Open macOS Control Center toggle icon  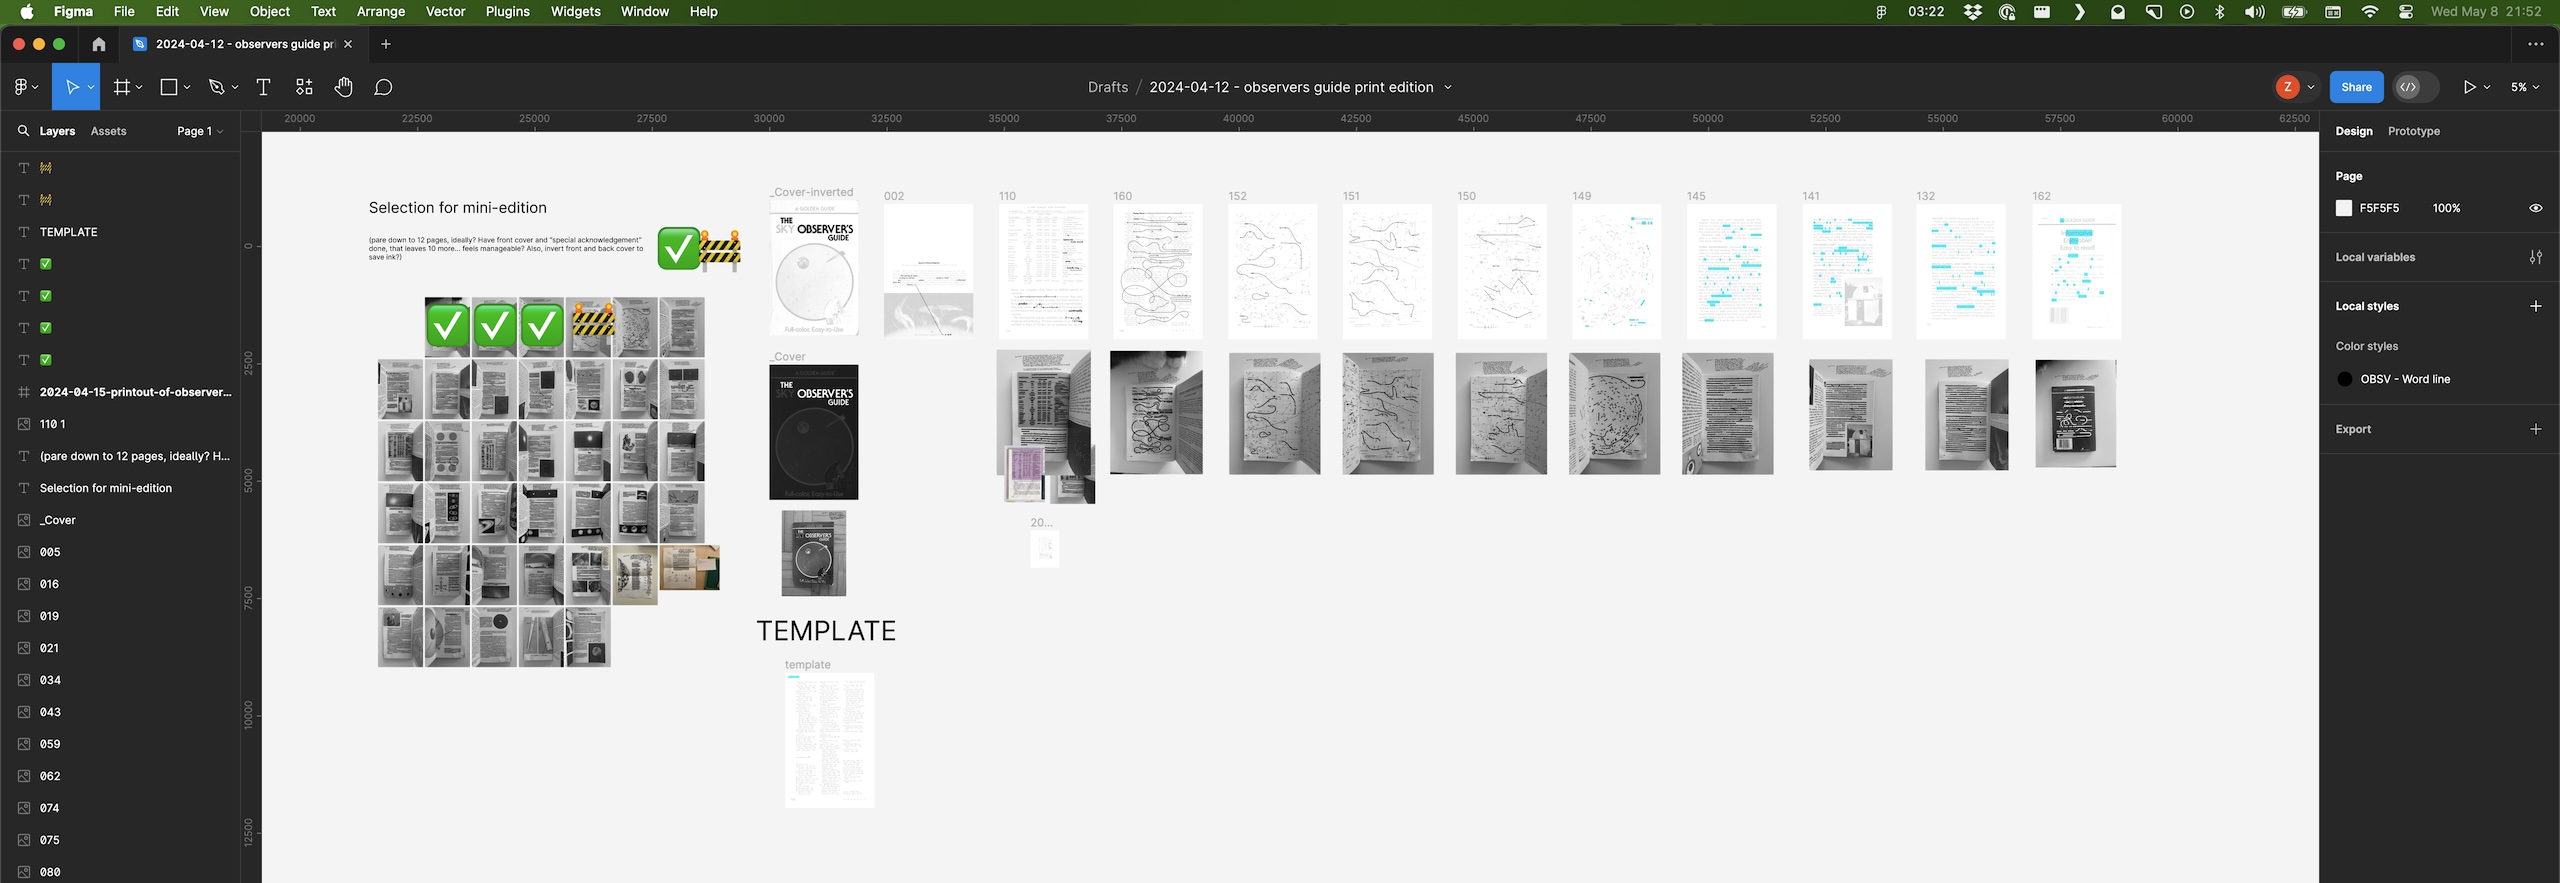(2405, 12)
